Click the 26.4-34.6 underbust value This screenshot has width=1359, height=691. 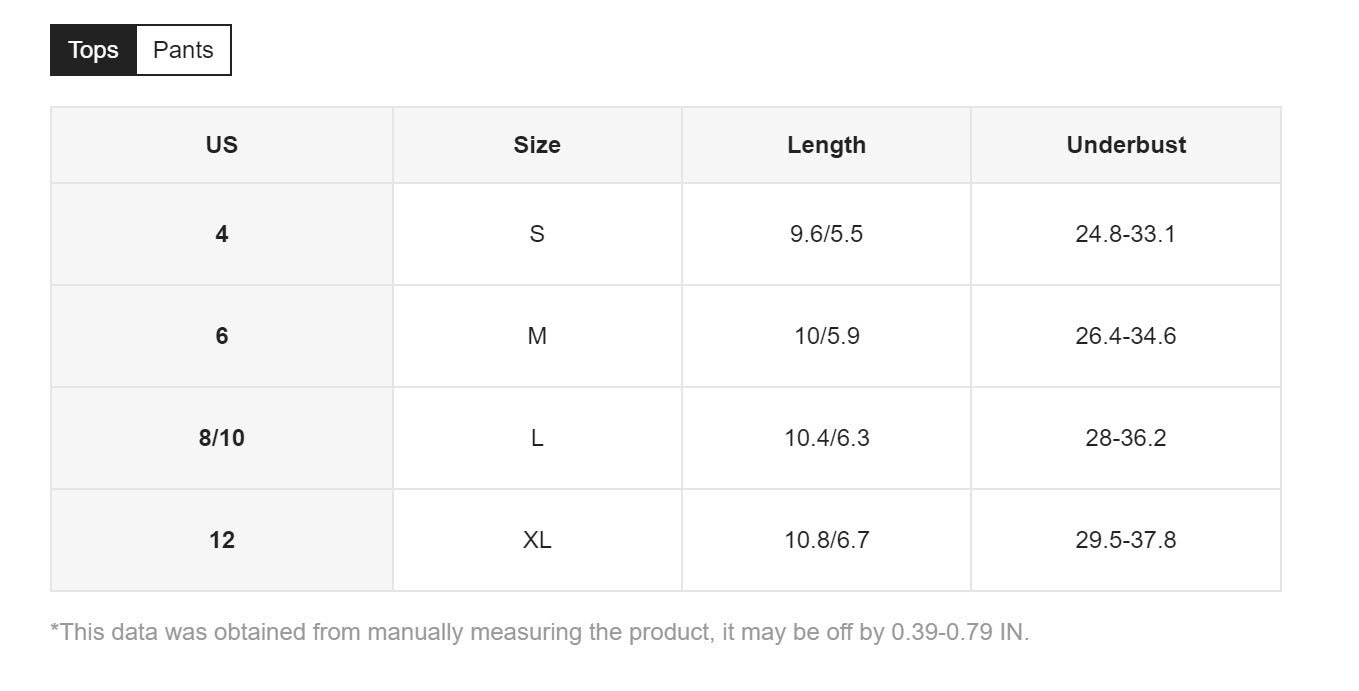[x=1126, y=336]
